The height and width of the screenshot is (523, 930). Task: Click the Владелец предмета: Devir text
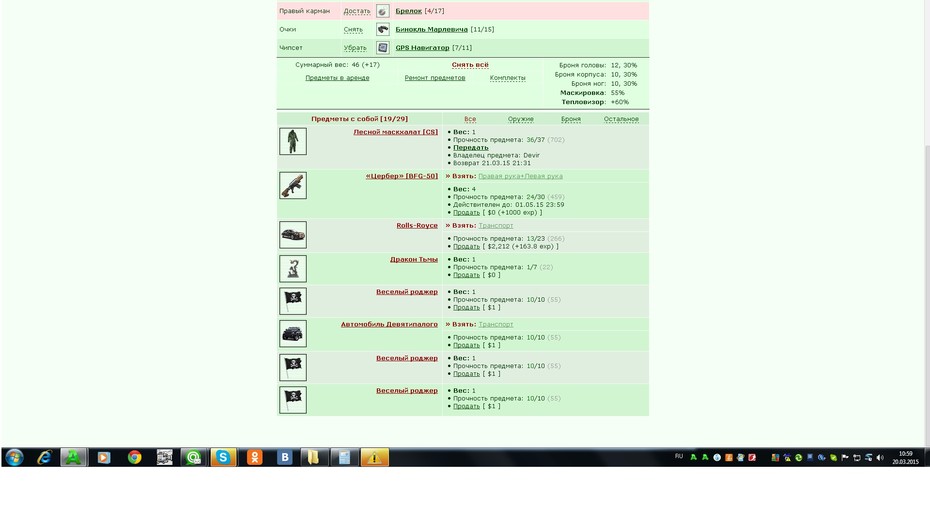496,155
